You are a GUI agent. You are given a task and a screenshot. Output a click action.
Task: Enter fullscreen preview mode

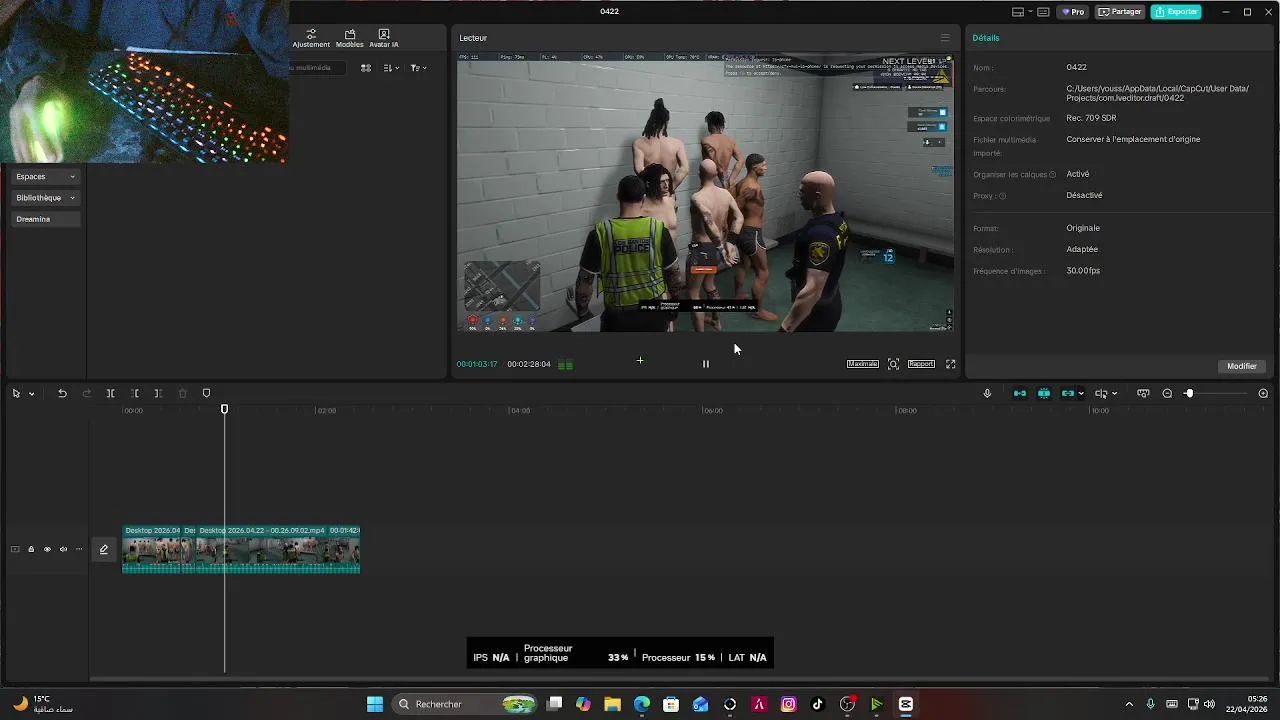pyautogui.click(x=950, y=364)
